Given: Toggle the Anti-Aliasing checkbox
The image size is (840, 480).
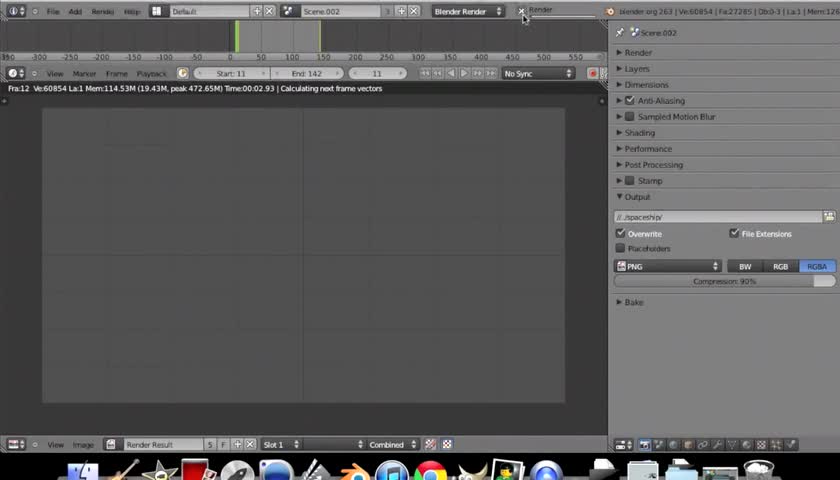Looking at the screenshot, I should pos(629,100).
